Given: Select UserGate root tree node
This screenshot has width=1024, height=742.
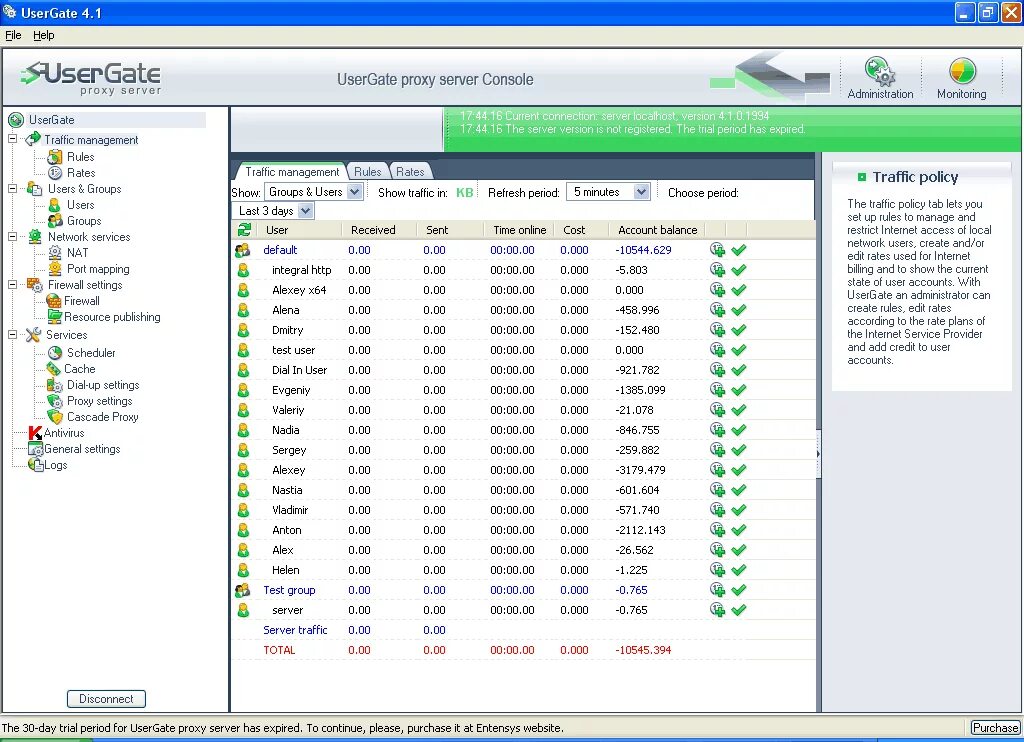Looking at the screenshot, I should click(x=51, y=120).
